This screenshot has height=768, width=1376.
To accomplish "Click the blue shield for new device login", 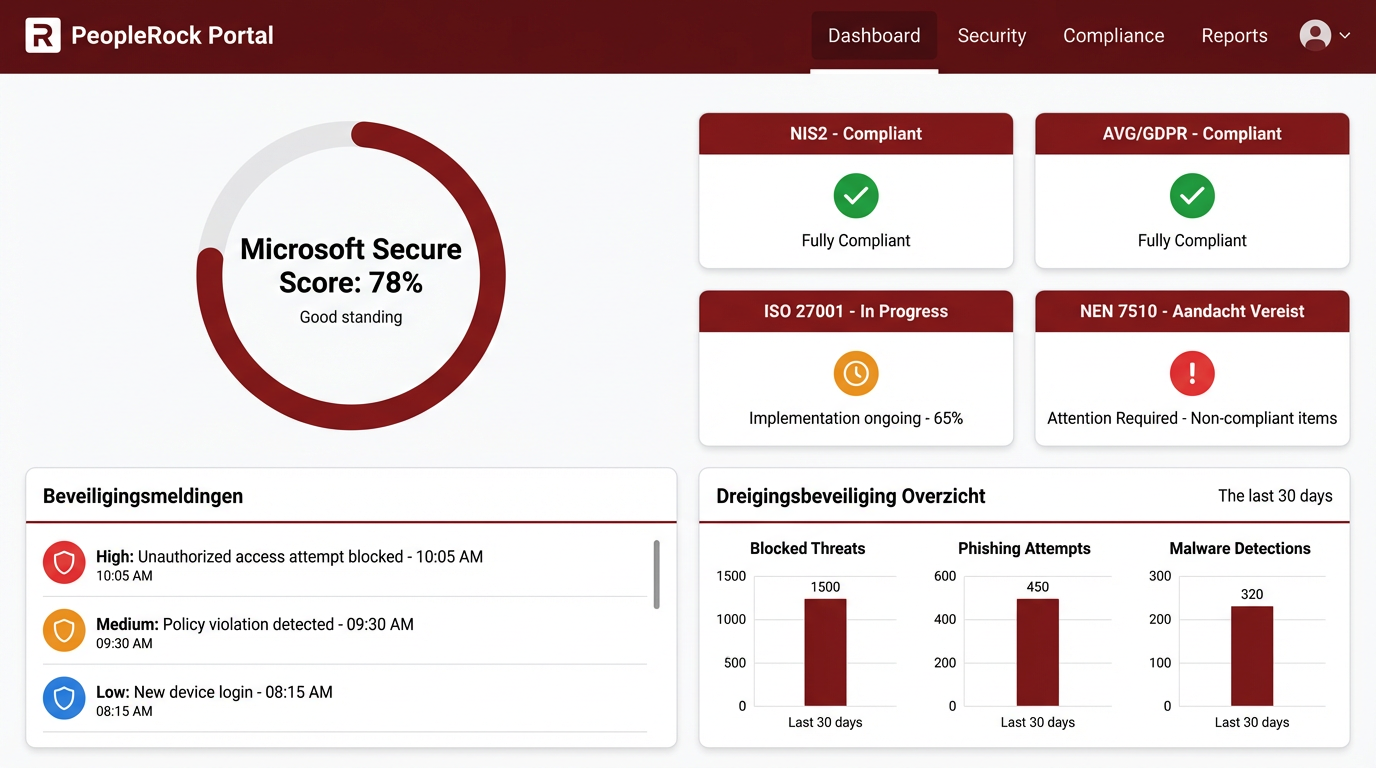I will (x=64, y=698).
